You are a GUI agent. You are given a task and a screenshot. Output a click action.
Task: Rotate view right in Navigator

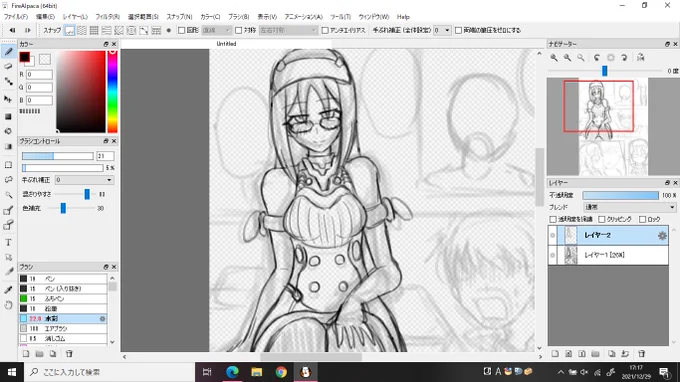tap(624, 58)
